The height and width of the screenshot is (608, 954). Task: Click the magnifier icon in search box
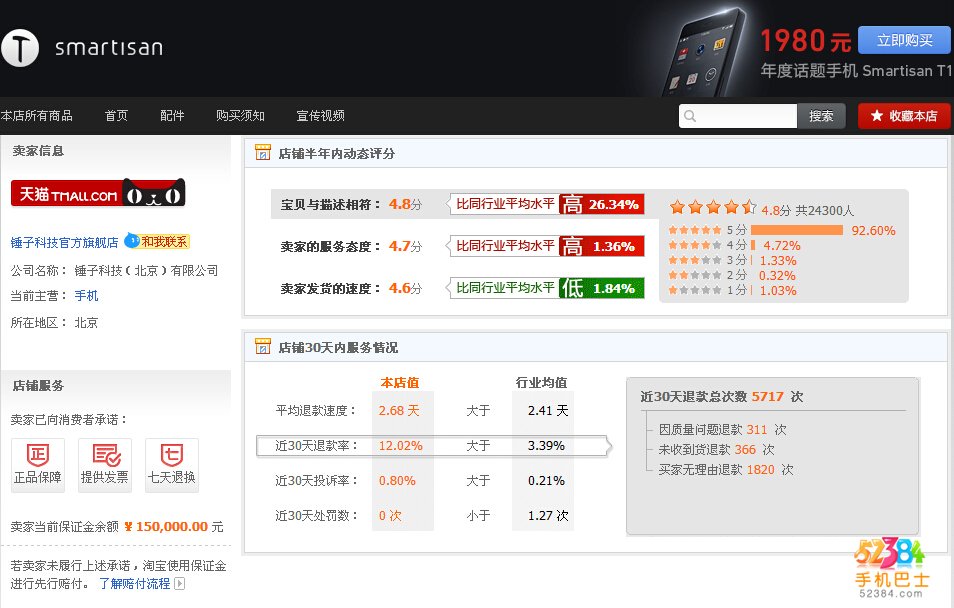[x=690, y=116]
